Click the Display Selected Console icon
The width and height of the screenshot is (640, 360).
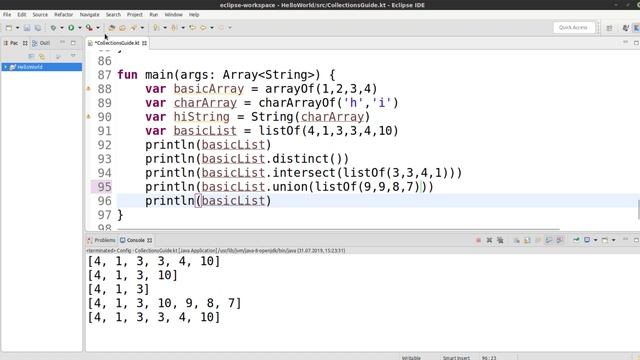point(587,240)
